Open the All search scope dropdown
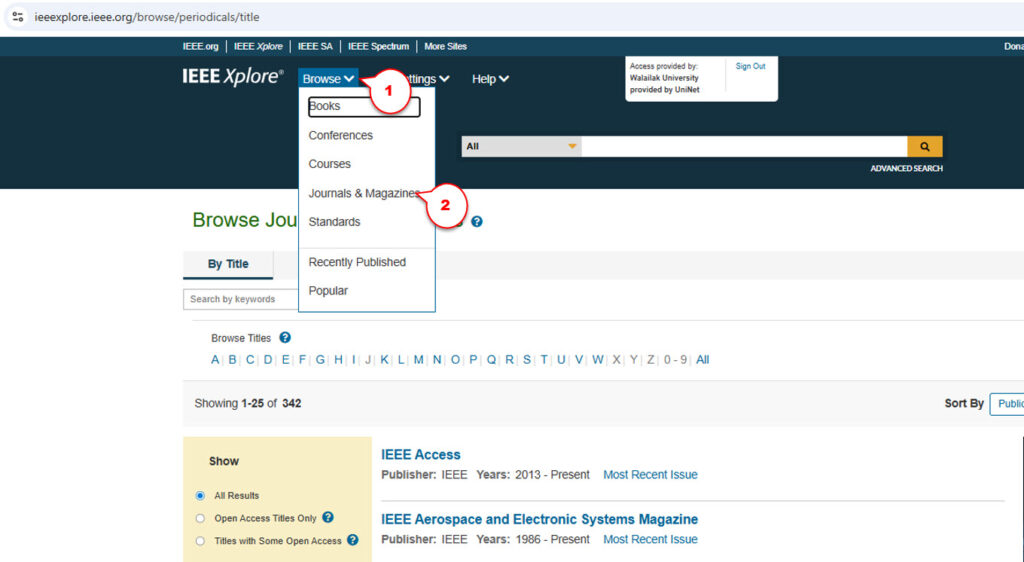 [521, 146]
